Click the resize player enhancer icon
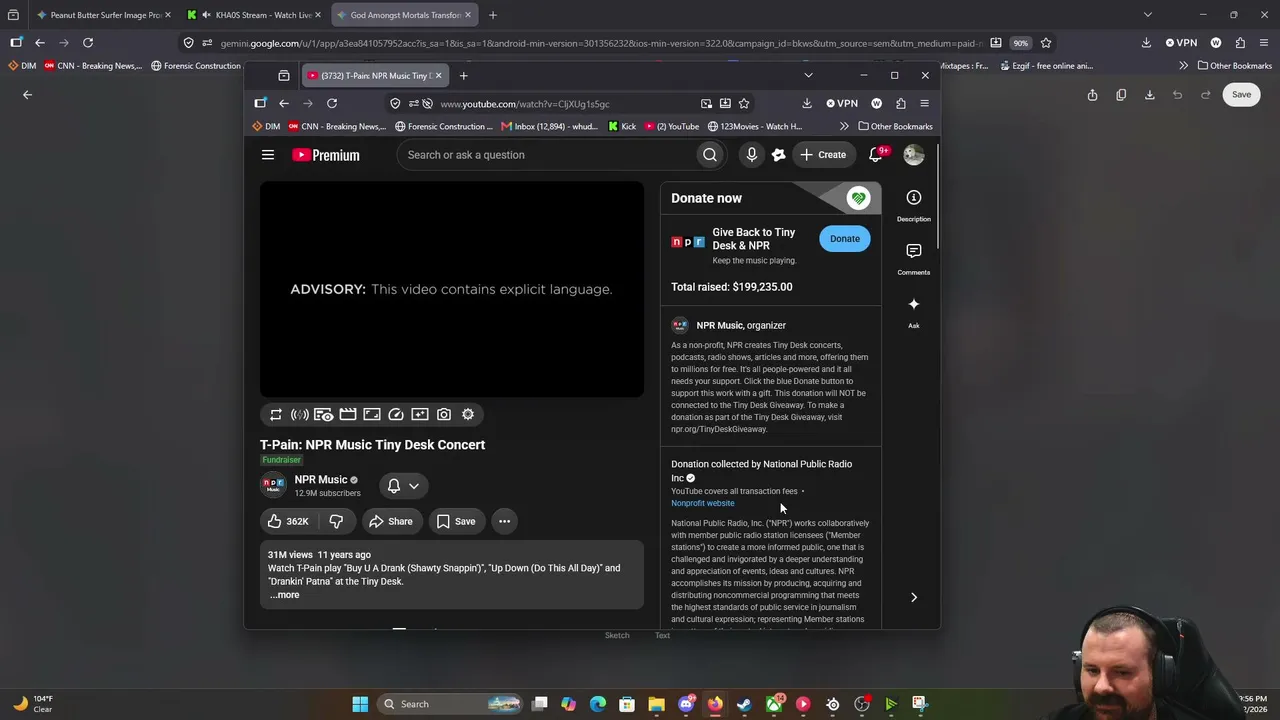The height and width of the screenshot is (720, 1280). point(372,414)
